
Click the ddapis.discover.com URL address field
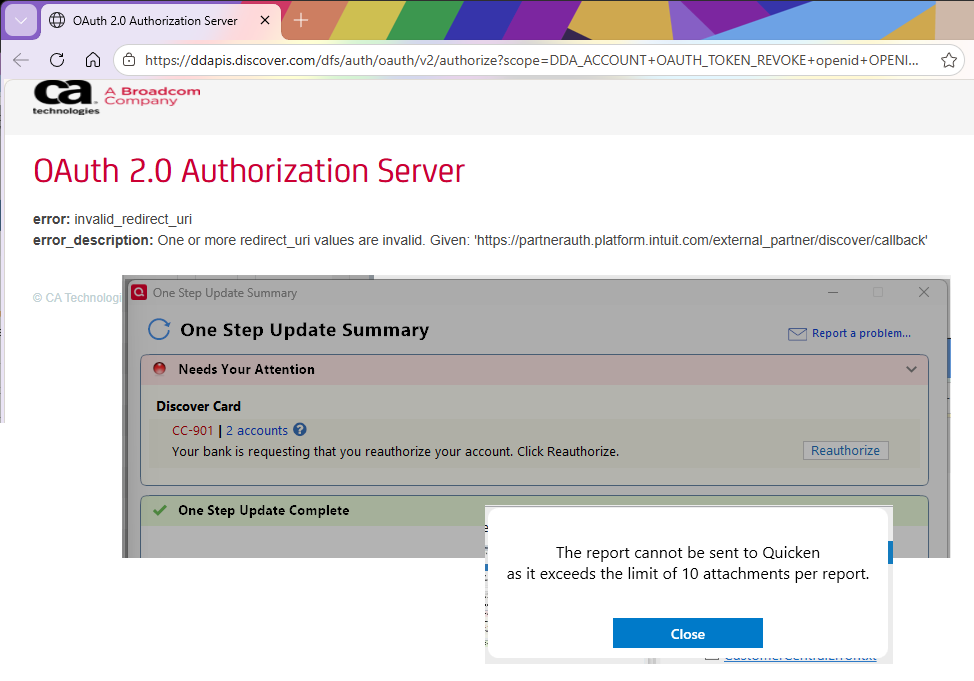pyautogui.click(x=531, y=60)
